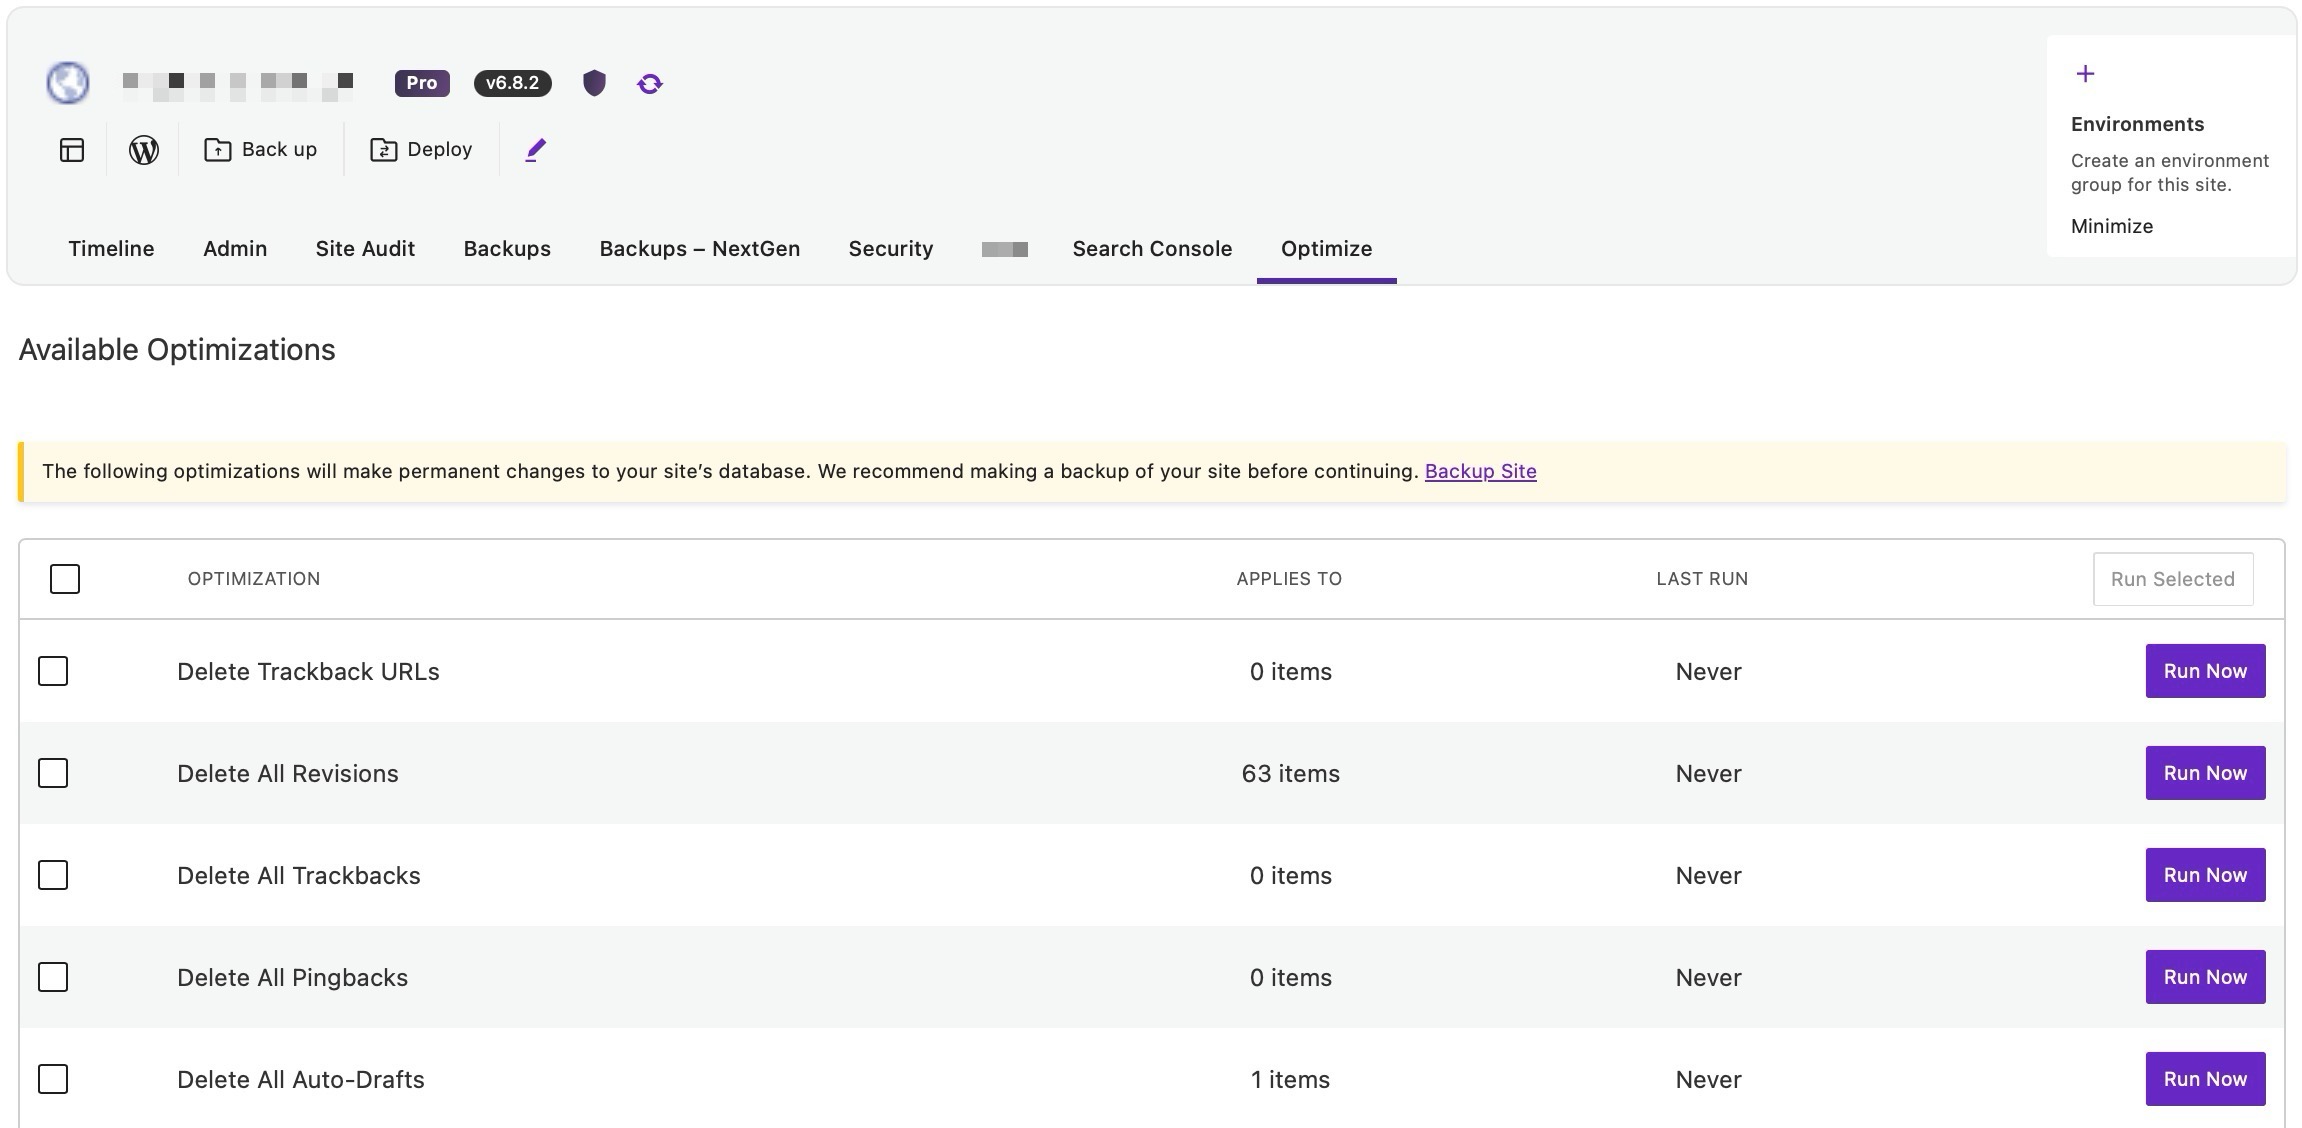
Task: Click the purple sync refresh icon
Action: [650, 84]
